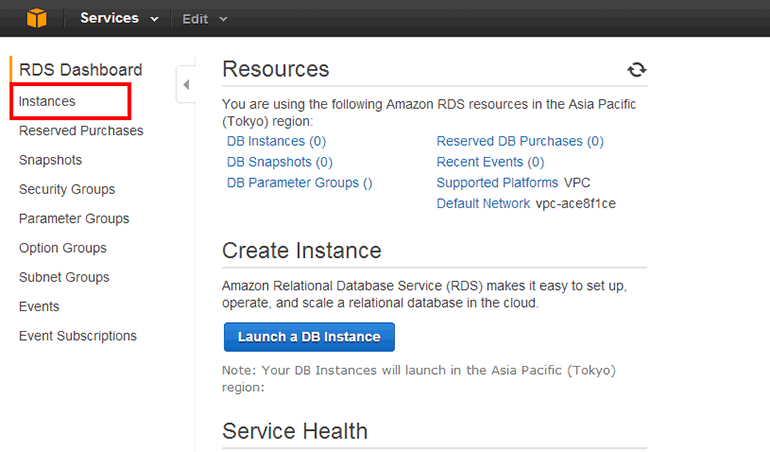Image resolution: width=770 pixels, height=452 pixels.
Task: Click the DB Parameter Groups link
Action: (x=299, y=183)
